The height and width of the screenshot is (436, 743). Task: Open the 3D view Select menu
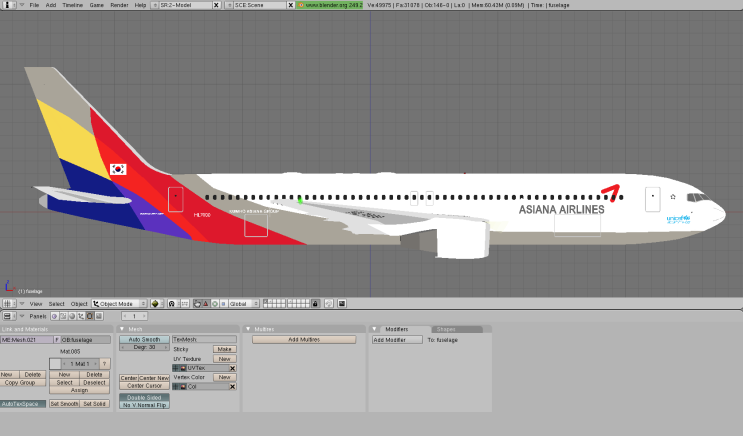[x=56, y=304]
